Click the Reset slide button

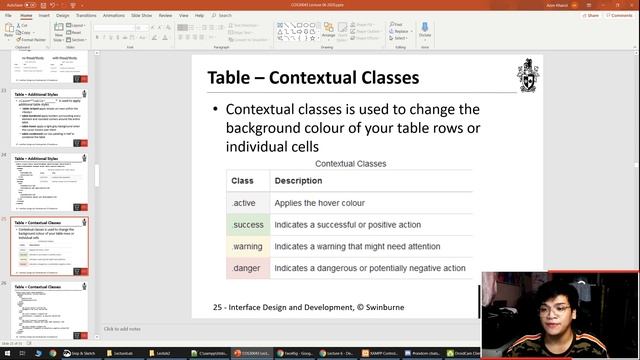(74, 32)
